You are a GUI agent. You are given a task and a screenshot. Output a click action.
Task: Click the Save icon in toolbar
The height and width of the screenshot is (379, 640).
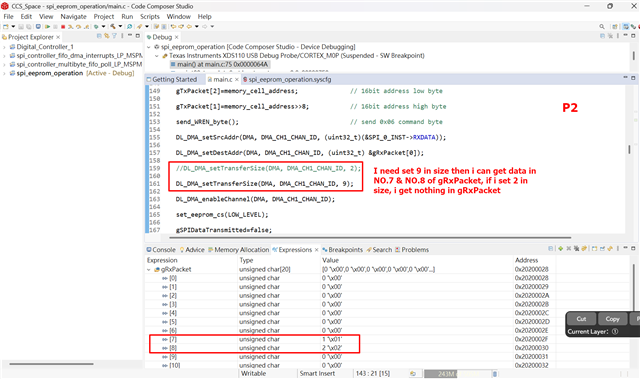tap(21, 27)
